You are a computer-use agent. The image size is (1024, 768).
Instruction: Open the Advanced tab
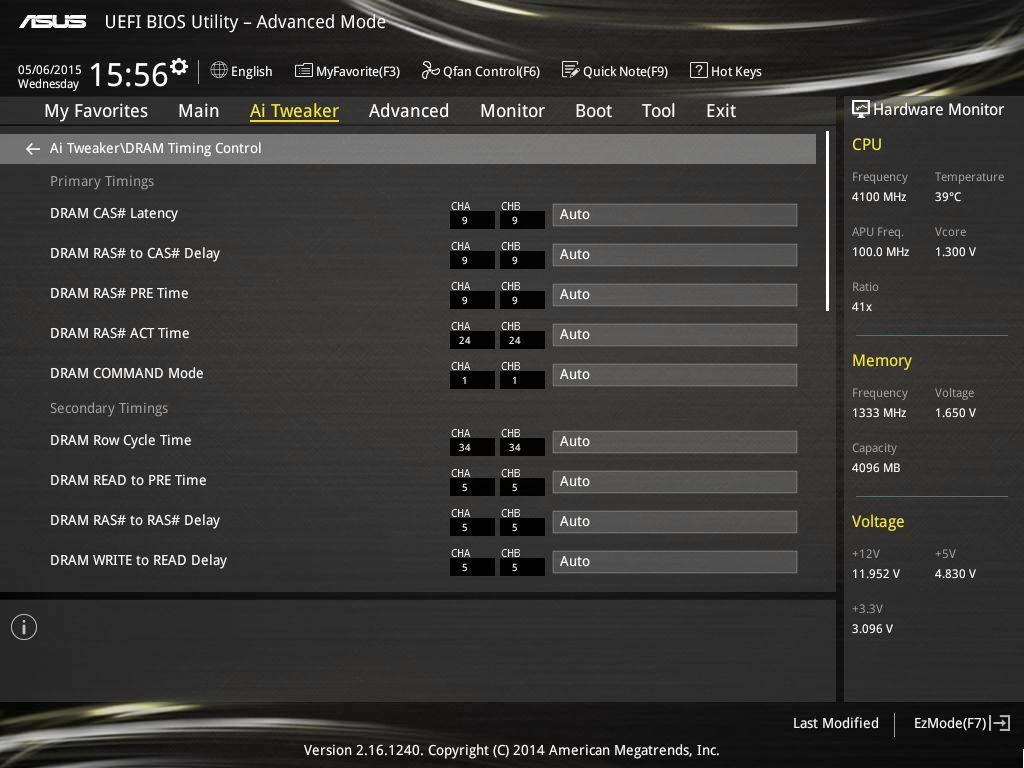(409, 111)
